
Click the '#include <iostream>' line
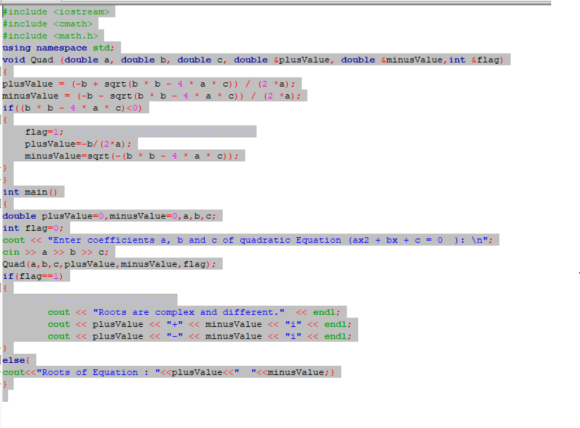[x=56, y=12]
